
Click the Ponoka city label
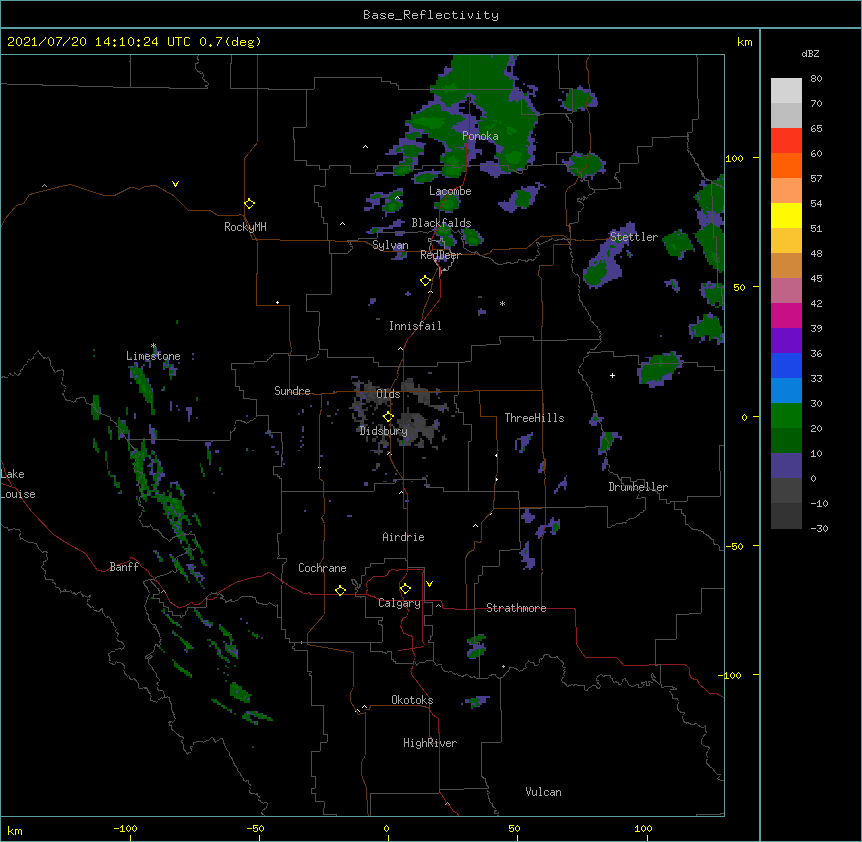coord(480,136)
